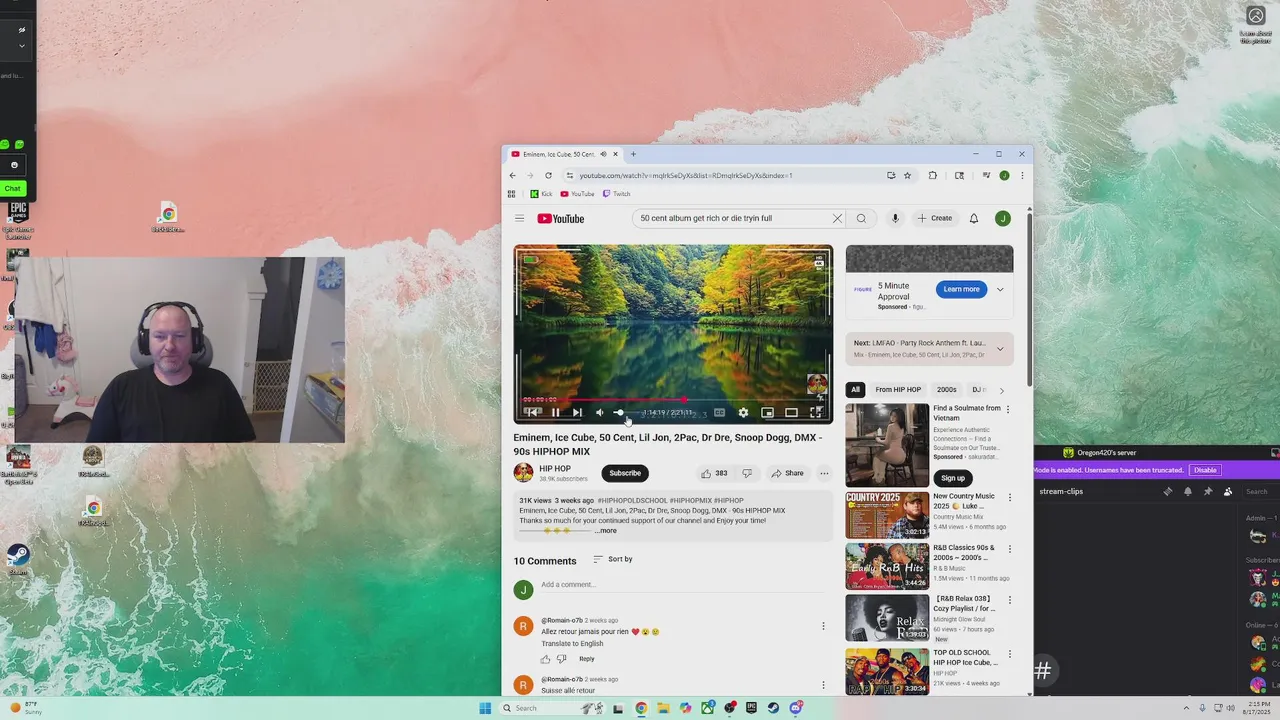Click the Chrome address bar URL

[x=686, y=175]
